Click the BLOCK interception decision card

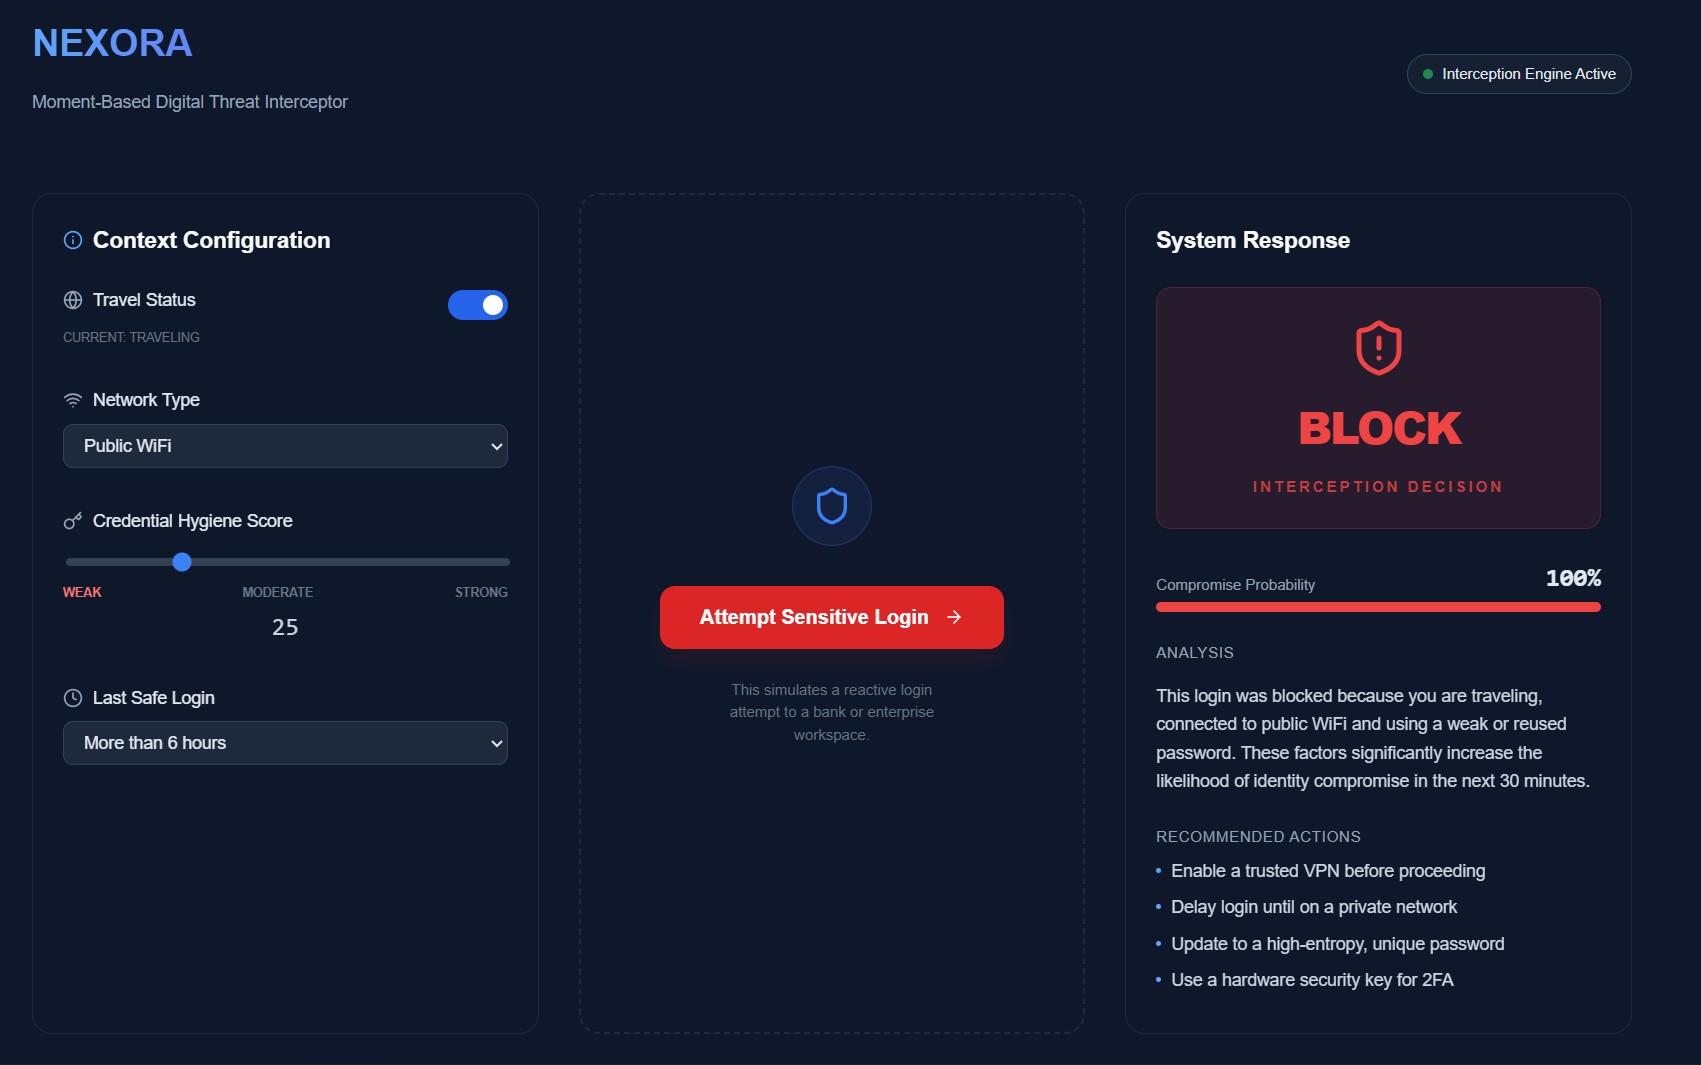(1378, 408)
